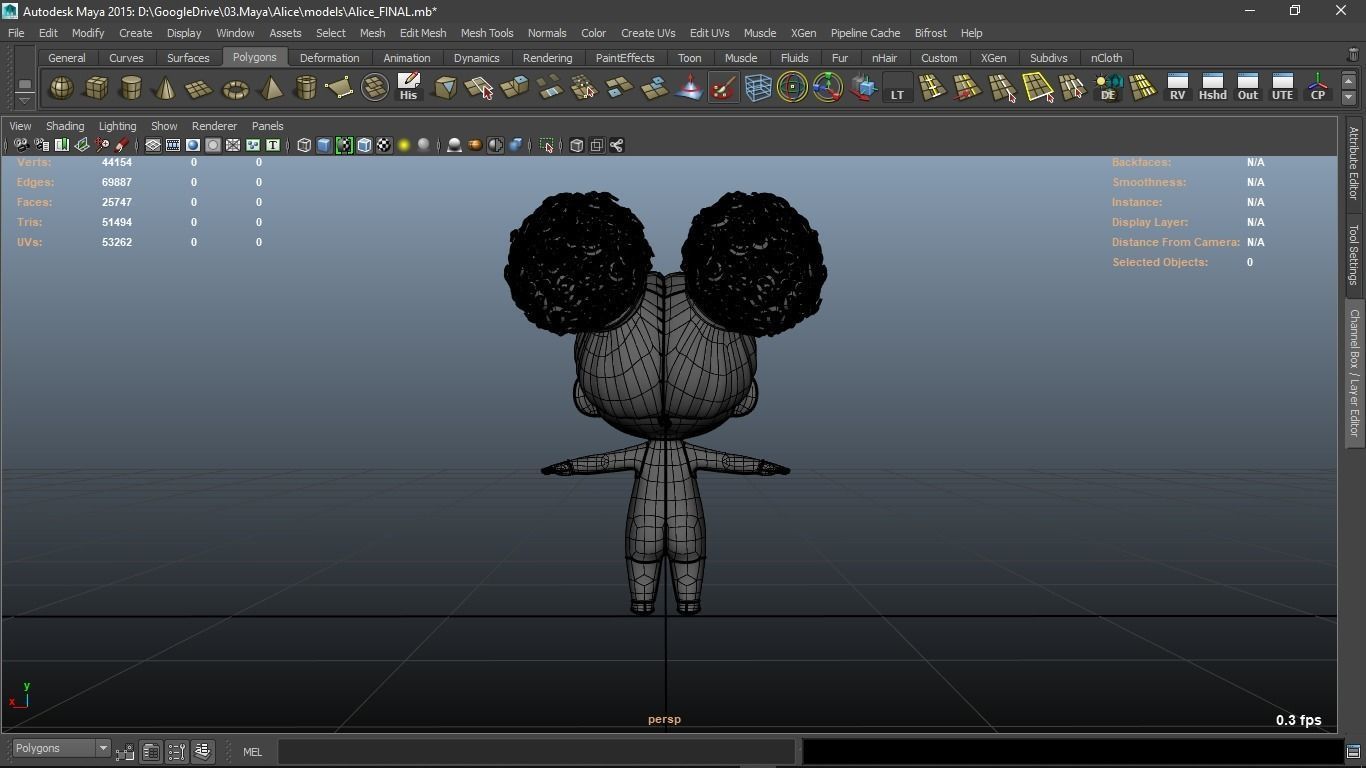Create a polygon pipe from the shelf
This screenshot has height=768, width=1366.
point(305,88)
